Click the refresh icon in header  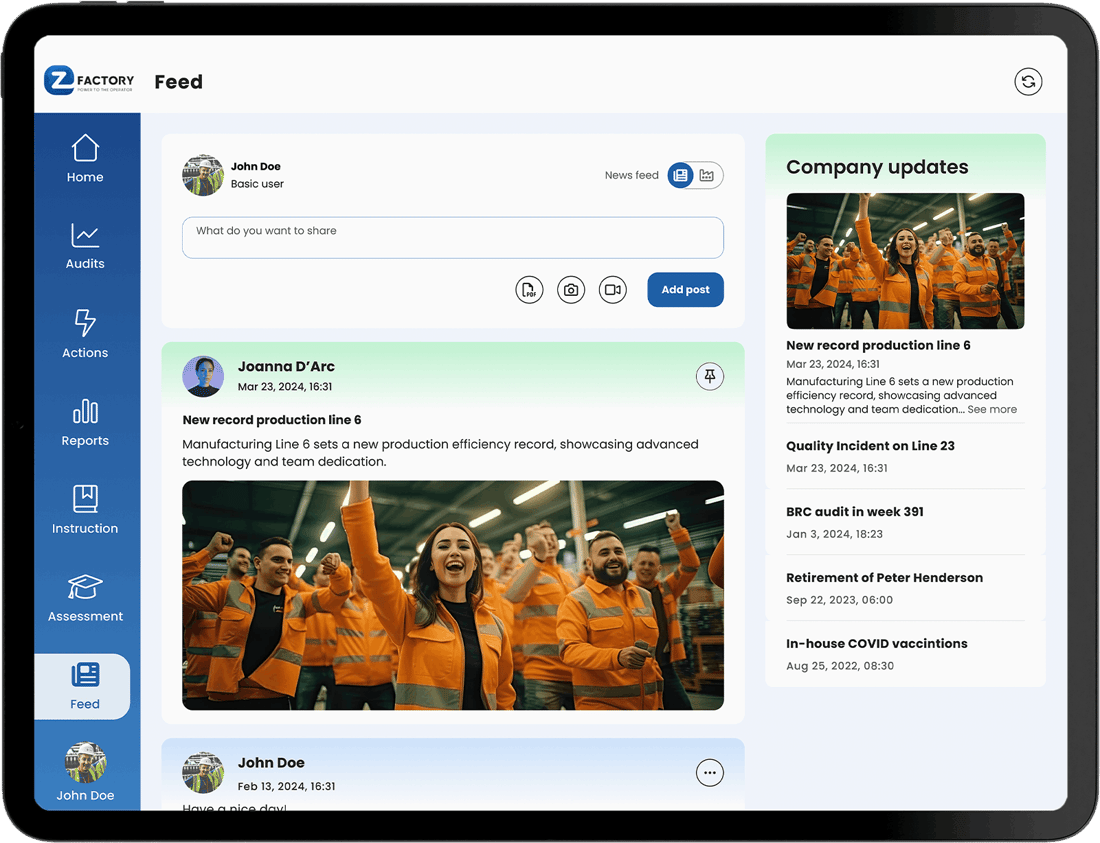1028,81
